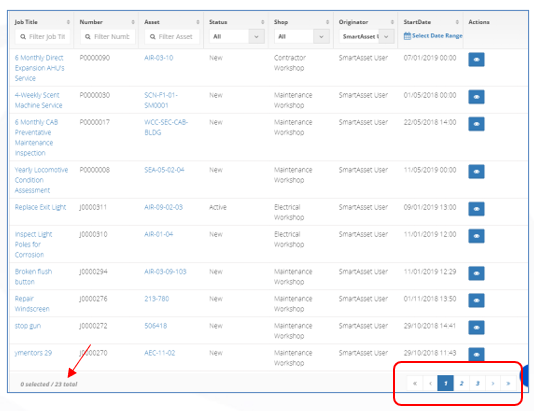Screen dimensions: 534x411
Task: View the Repair Windscreen job
Action: click(x=476, y=300)
